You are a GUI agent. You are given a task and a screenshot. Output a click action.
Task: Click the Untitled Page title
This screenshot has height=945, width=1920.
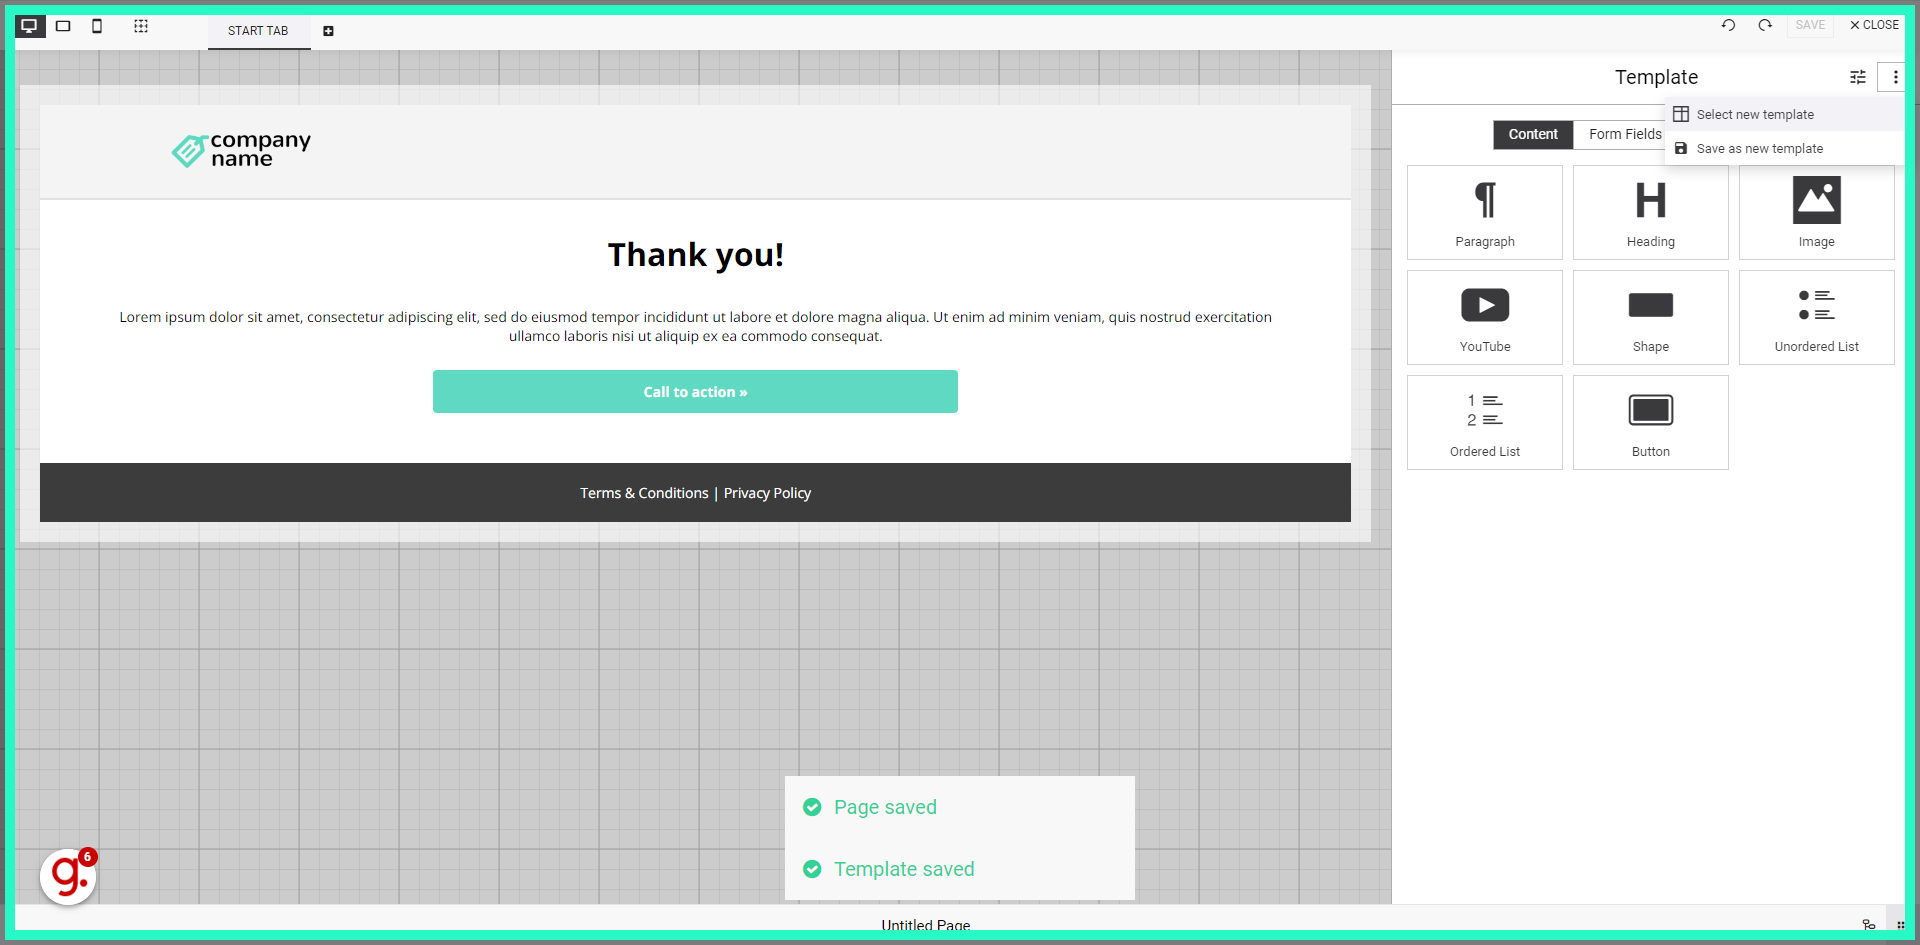click(x=926, y=925)
